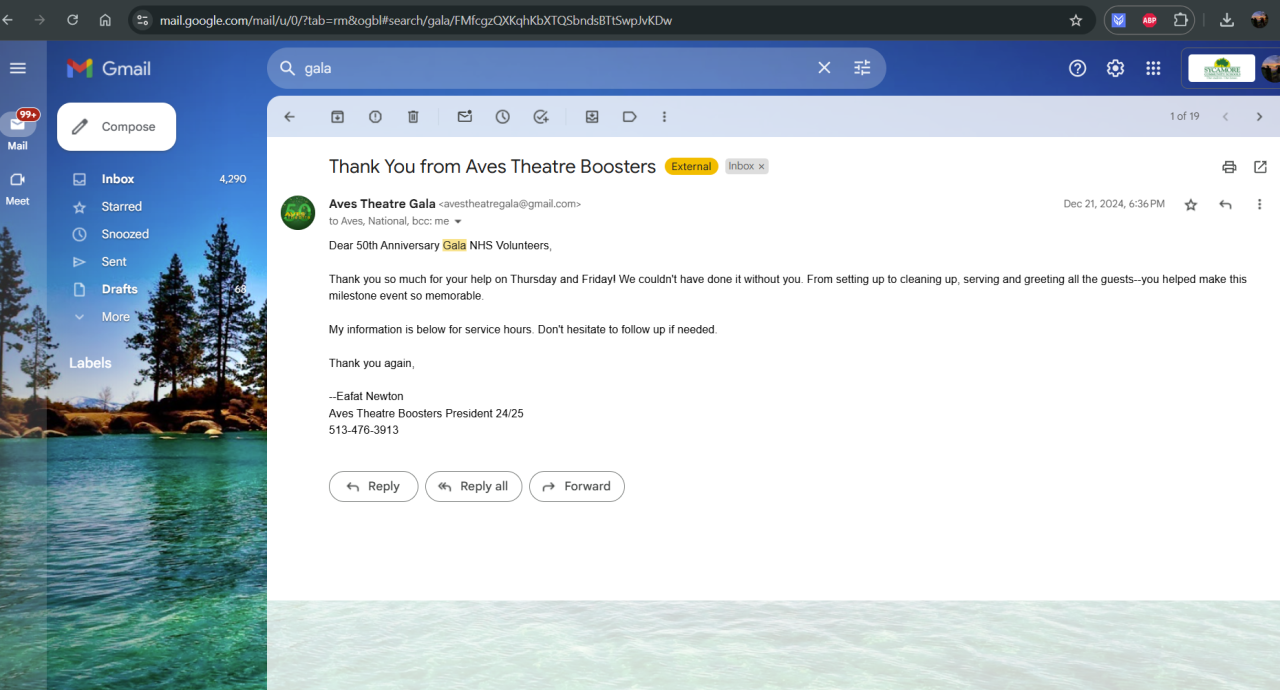Archive this email
This screenshot has width=1280, height=690.
pos(338,117)
